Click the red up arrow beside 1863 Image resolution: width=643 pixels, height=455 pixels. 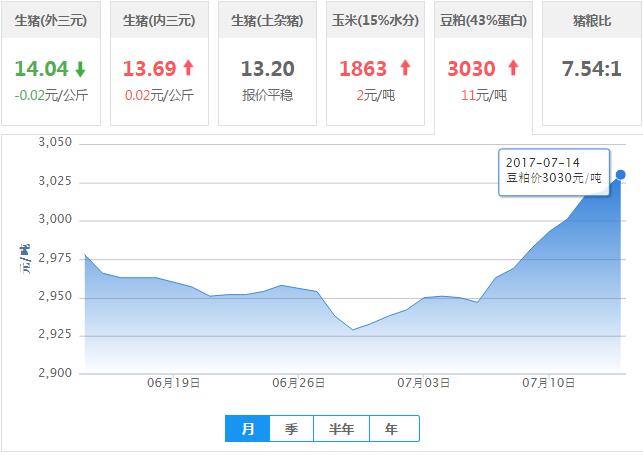[x=405, y=68]
